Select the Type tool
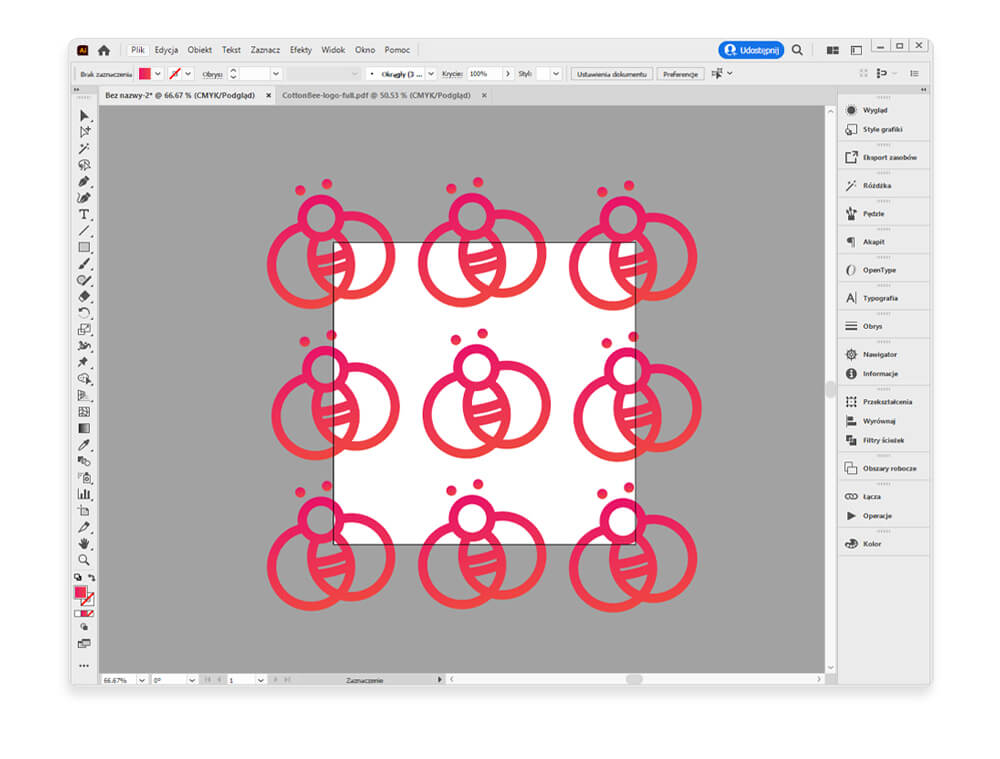1000x759 pixels. click(84, 215)
